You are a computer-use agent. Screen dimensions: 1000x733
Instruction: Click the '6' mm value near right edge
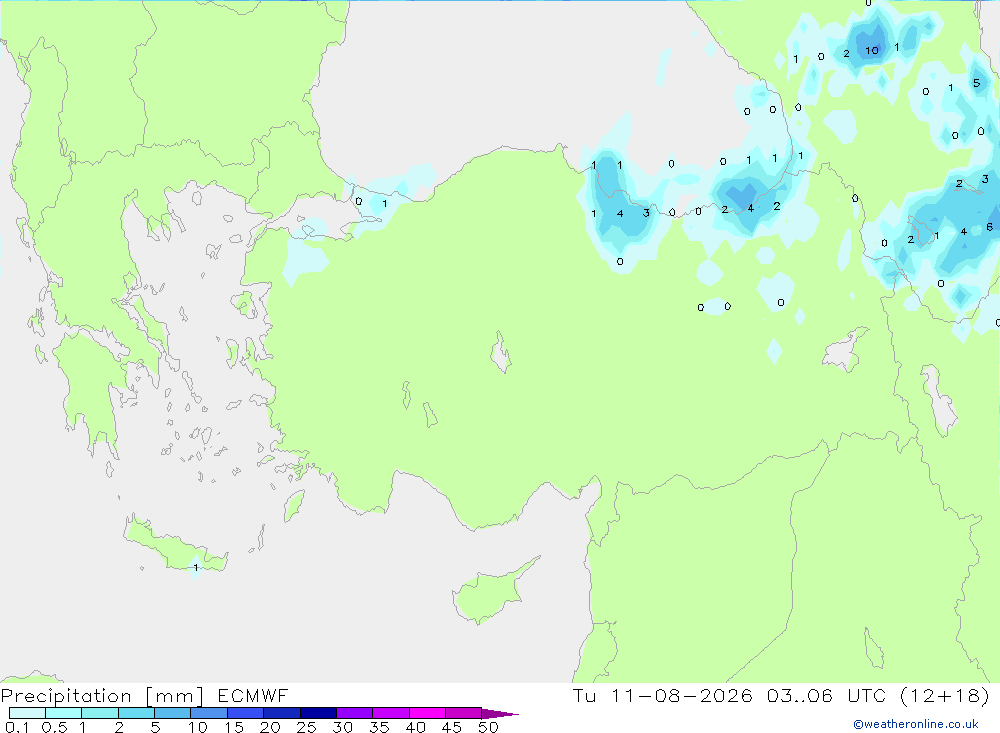(989, 226)
